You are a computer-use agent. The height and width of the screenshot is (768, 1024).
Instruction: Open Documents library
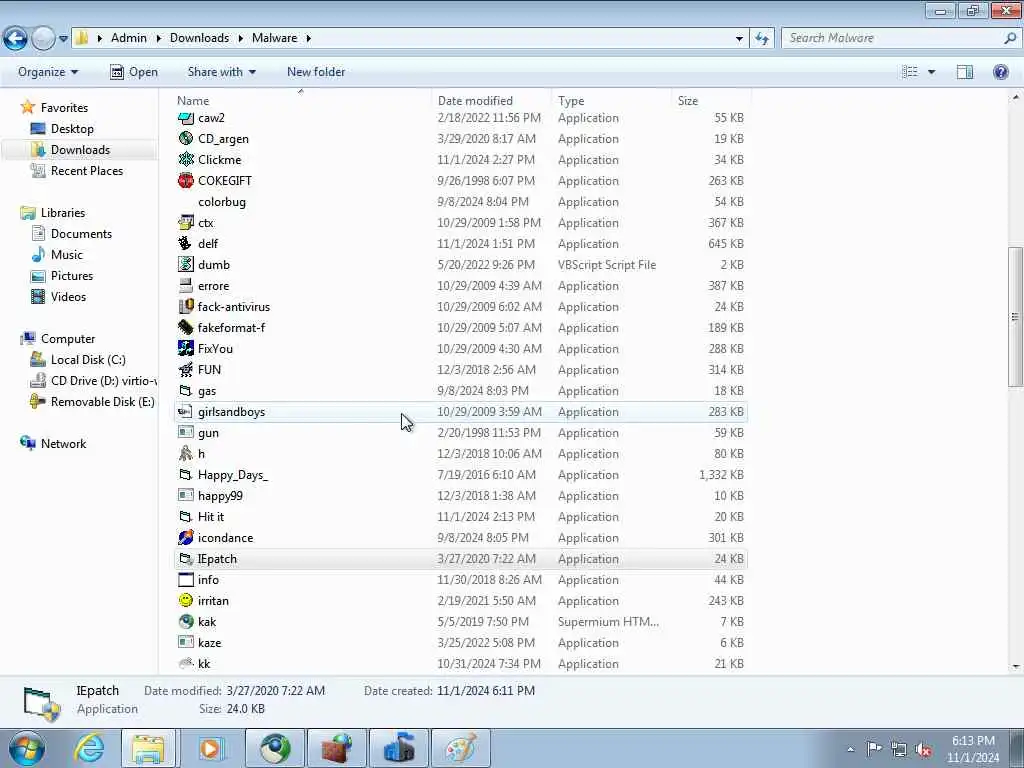(x=81, y=234)
